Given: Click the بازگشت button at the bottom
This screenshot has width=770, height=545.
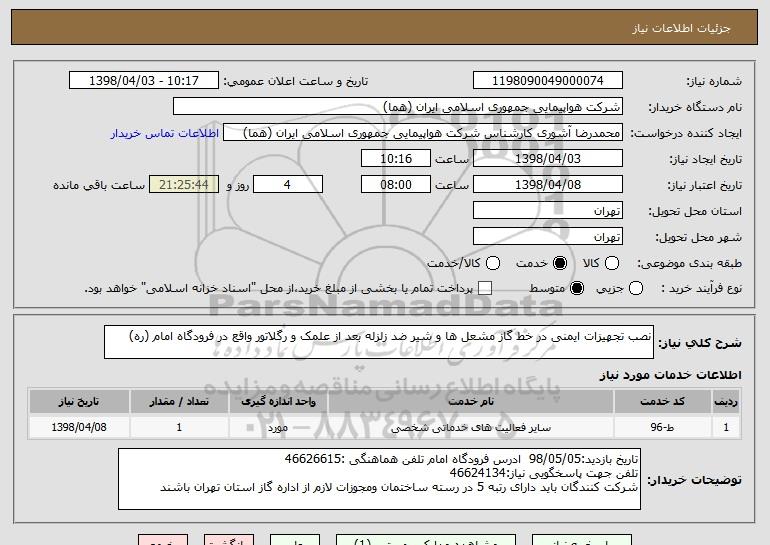Looking at the screenshot, I should point(229,540).
